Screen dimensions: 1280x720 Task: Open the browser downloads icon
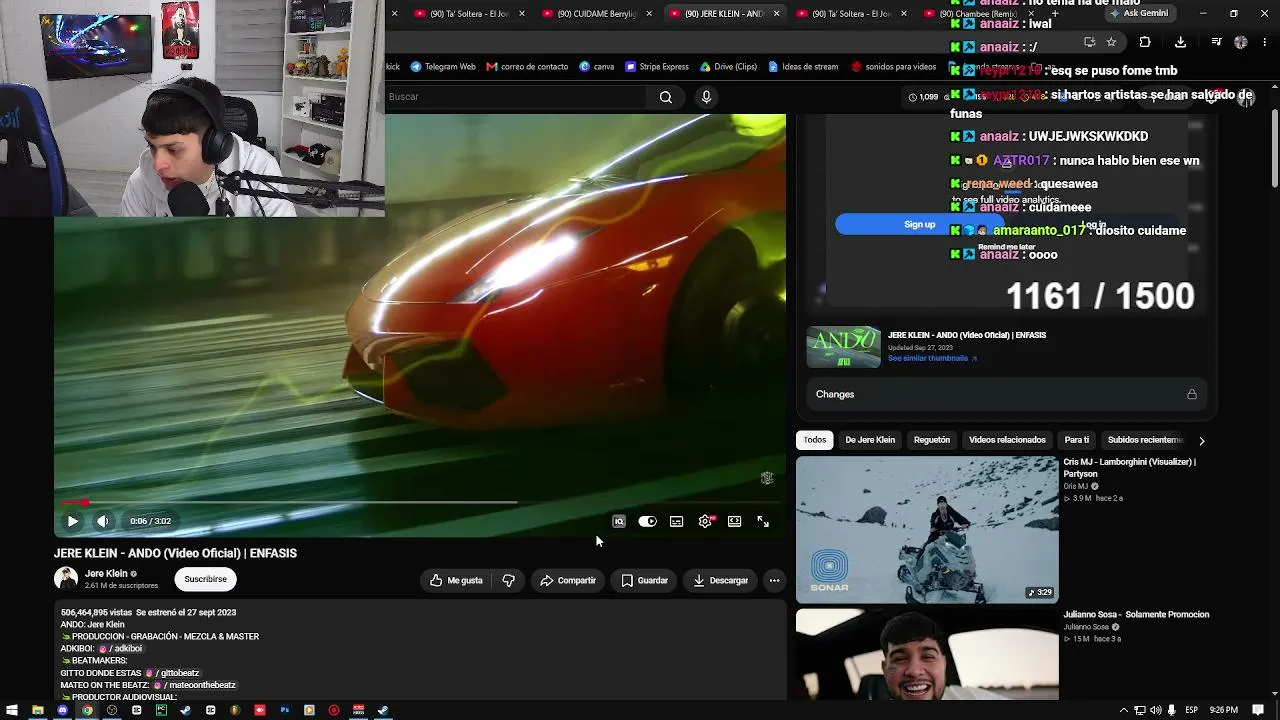click(x=1180, y=43)
